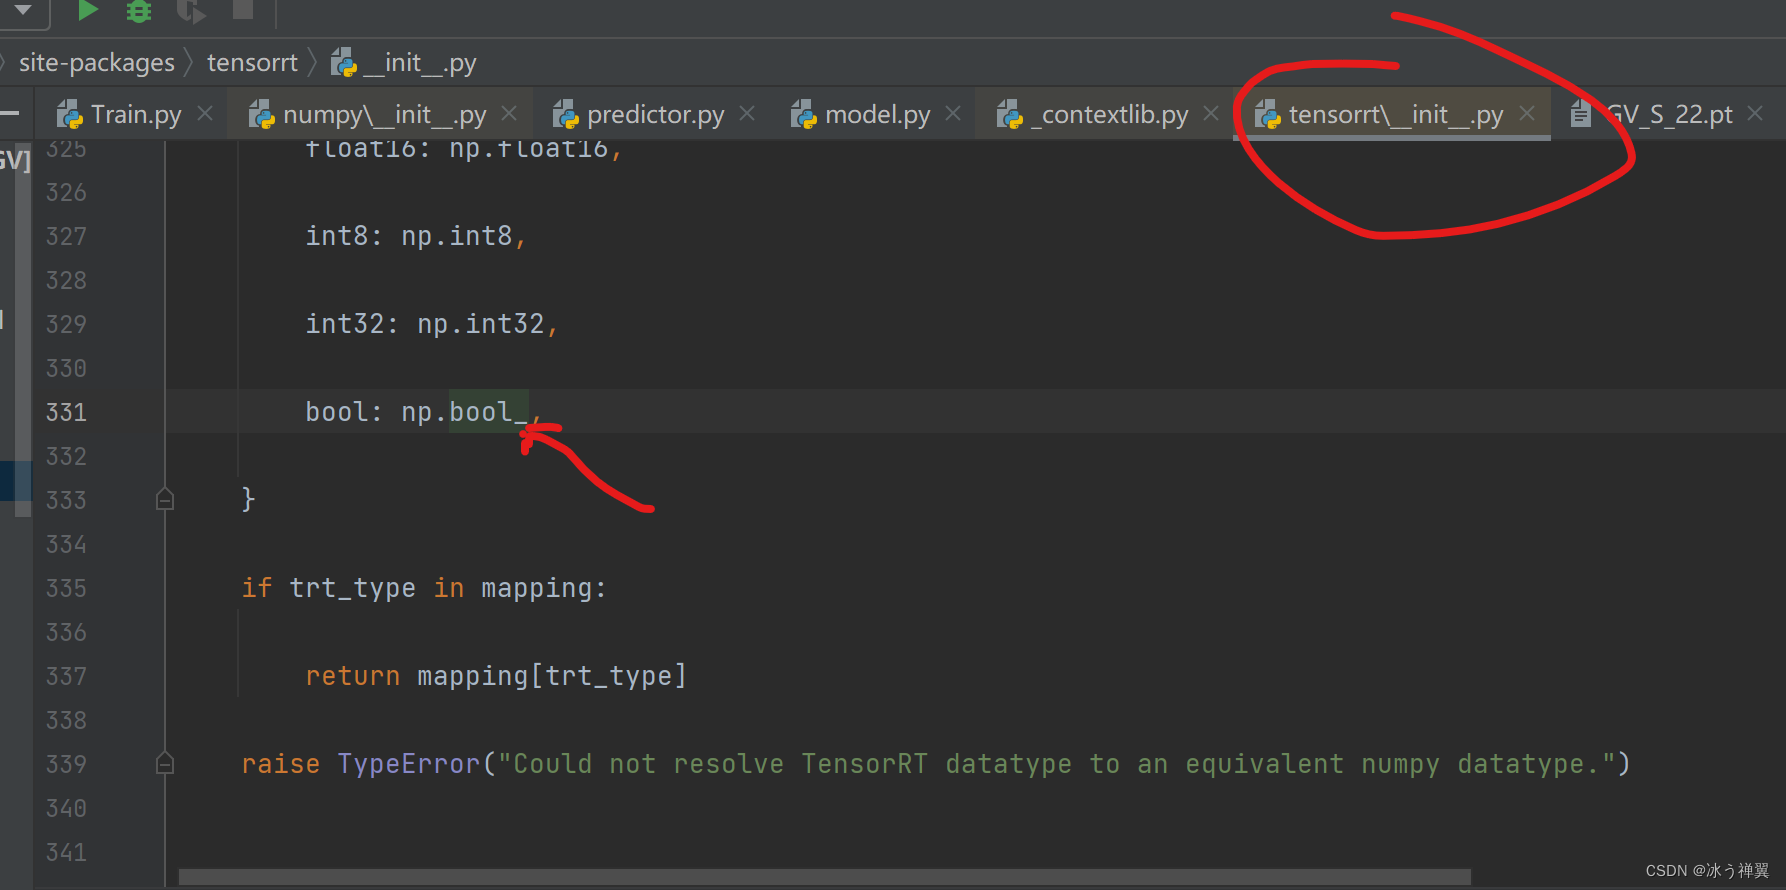Place cursor on 'np.bool_' in line 331
Viewport: 1786px width, 890px height.
coord(464,412)
